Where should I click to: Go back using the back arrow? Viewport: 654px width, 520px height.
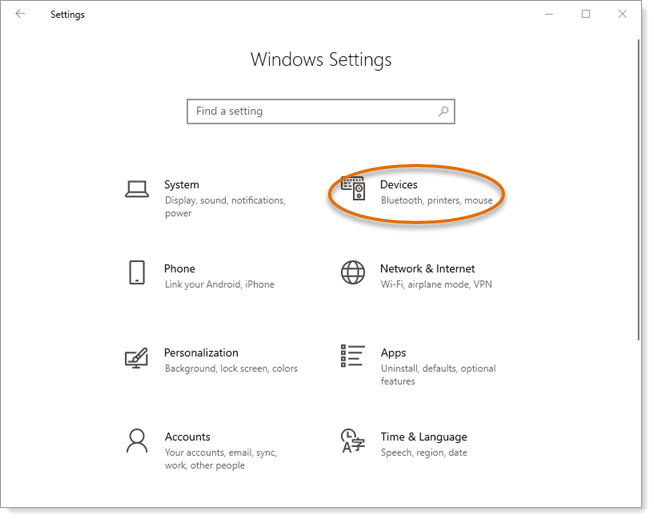point(20,14)
